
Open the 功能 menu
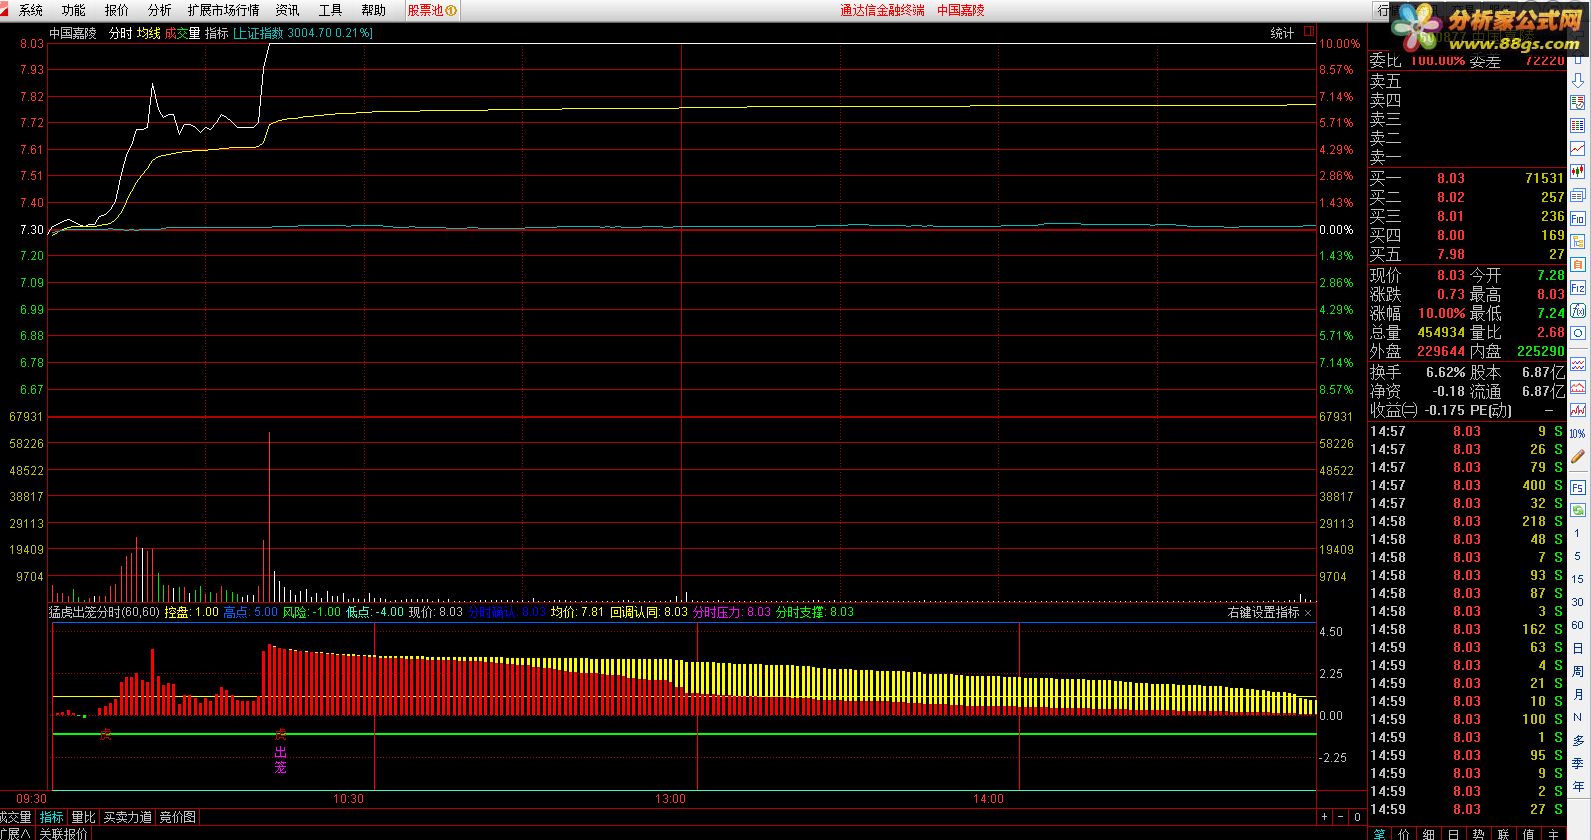pos(74,10)
